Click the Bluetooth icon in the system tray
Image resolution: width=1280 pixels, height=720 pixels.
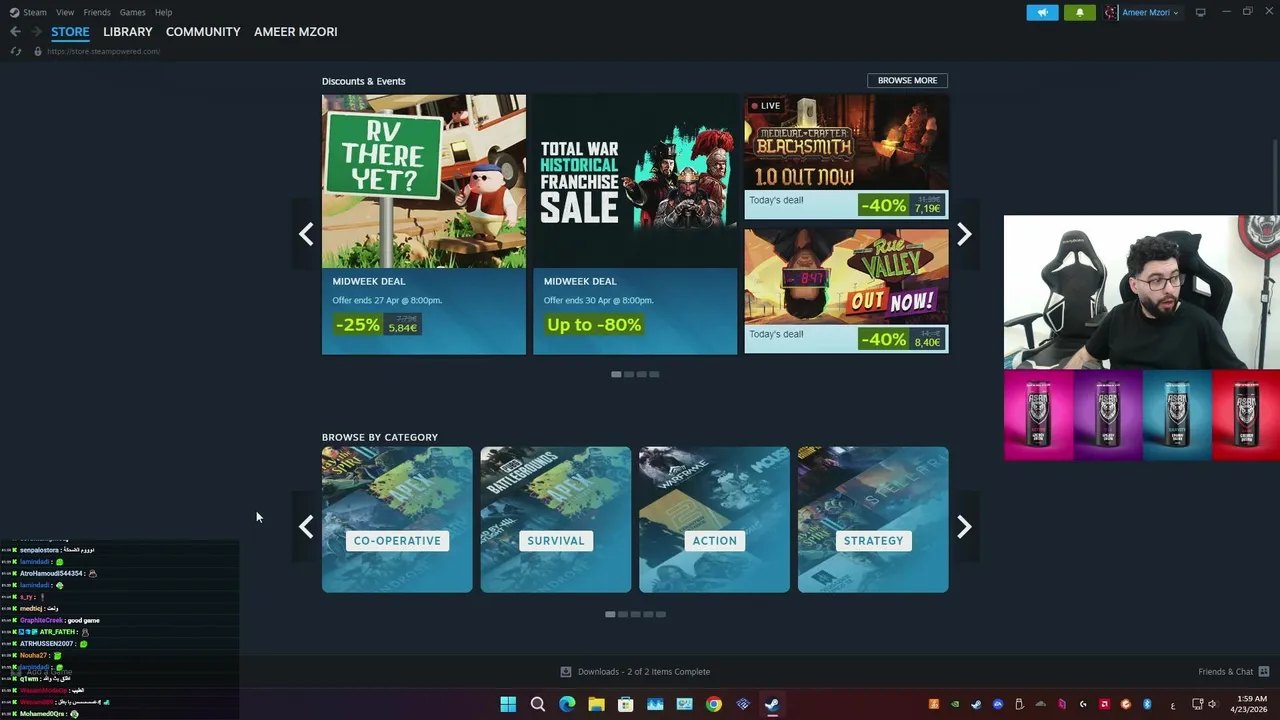click(1148, 704)
